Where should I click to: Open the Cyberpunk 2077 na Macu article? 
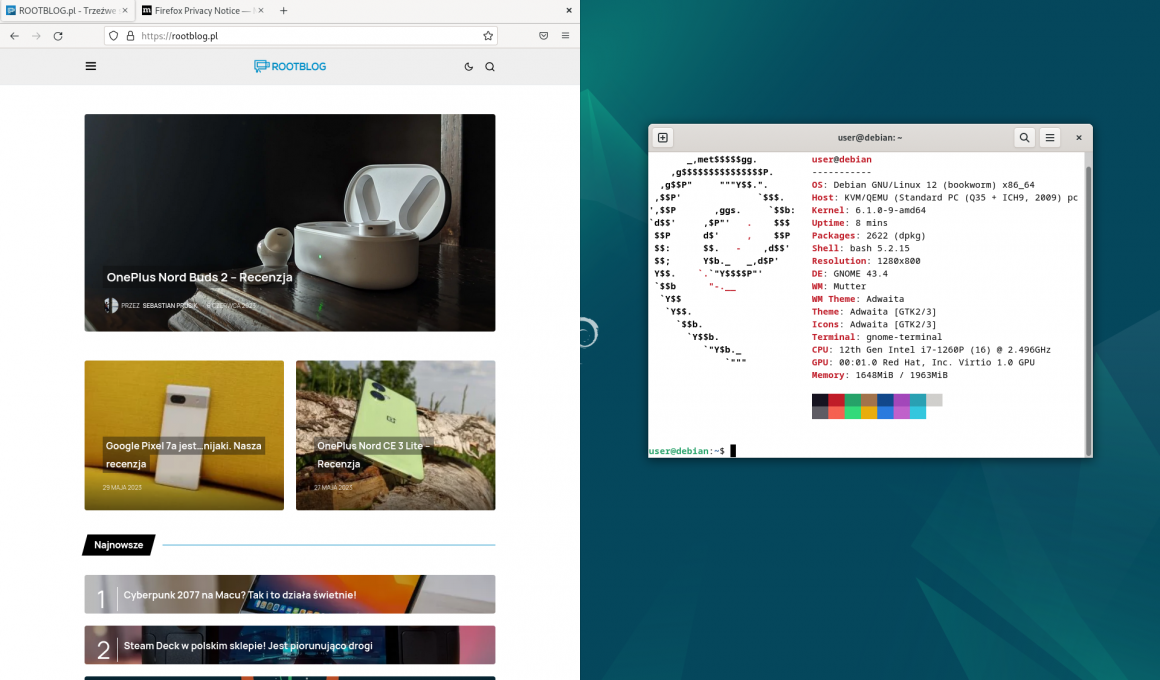coord(238,594)
